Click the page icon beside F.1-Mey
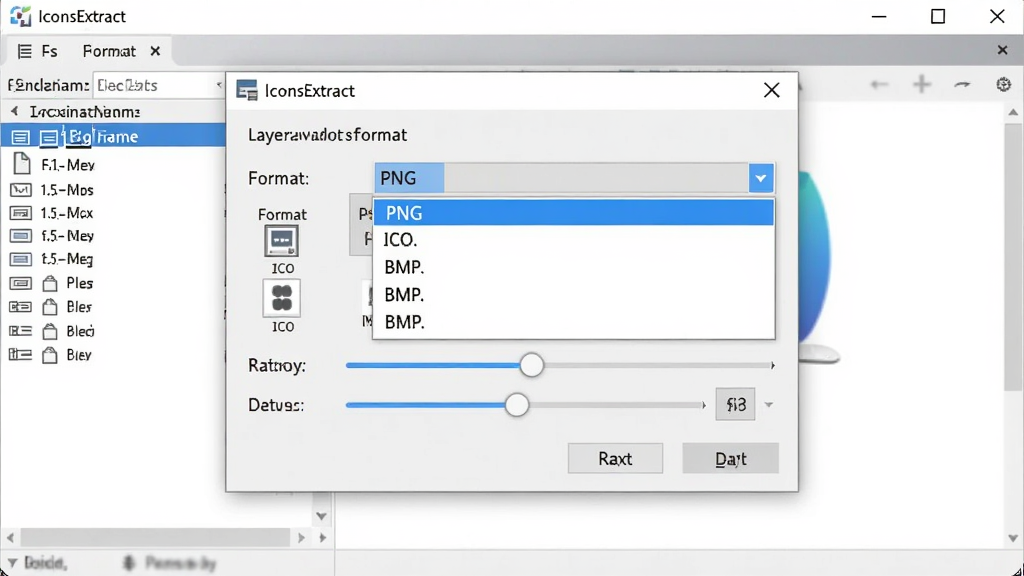The width and height of the screenshot is (1024, 576). tap(21, 163)
